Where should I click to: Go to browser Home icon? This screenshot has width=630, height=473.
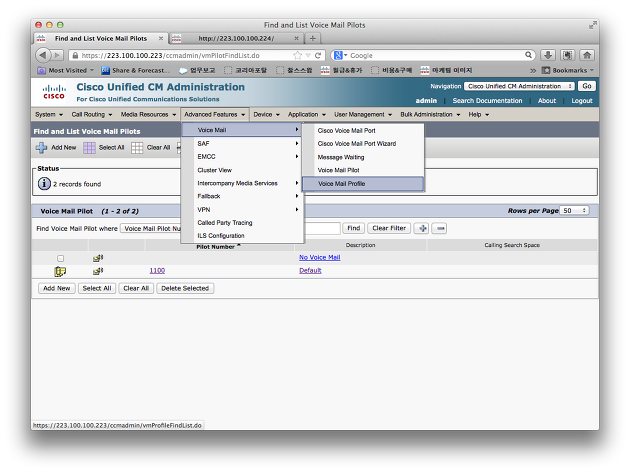(x=587, y=55)
